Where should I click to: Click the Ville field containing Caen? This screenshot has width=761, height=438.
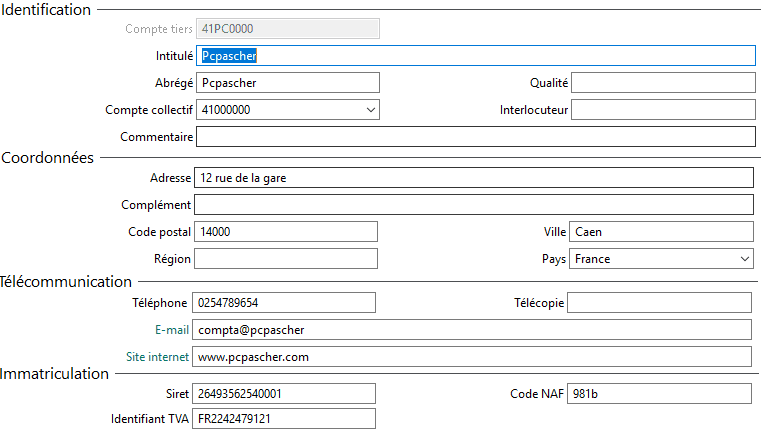pos(661,232)
